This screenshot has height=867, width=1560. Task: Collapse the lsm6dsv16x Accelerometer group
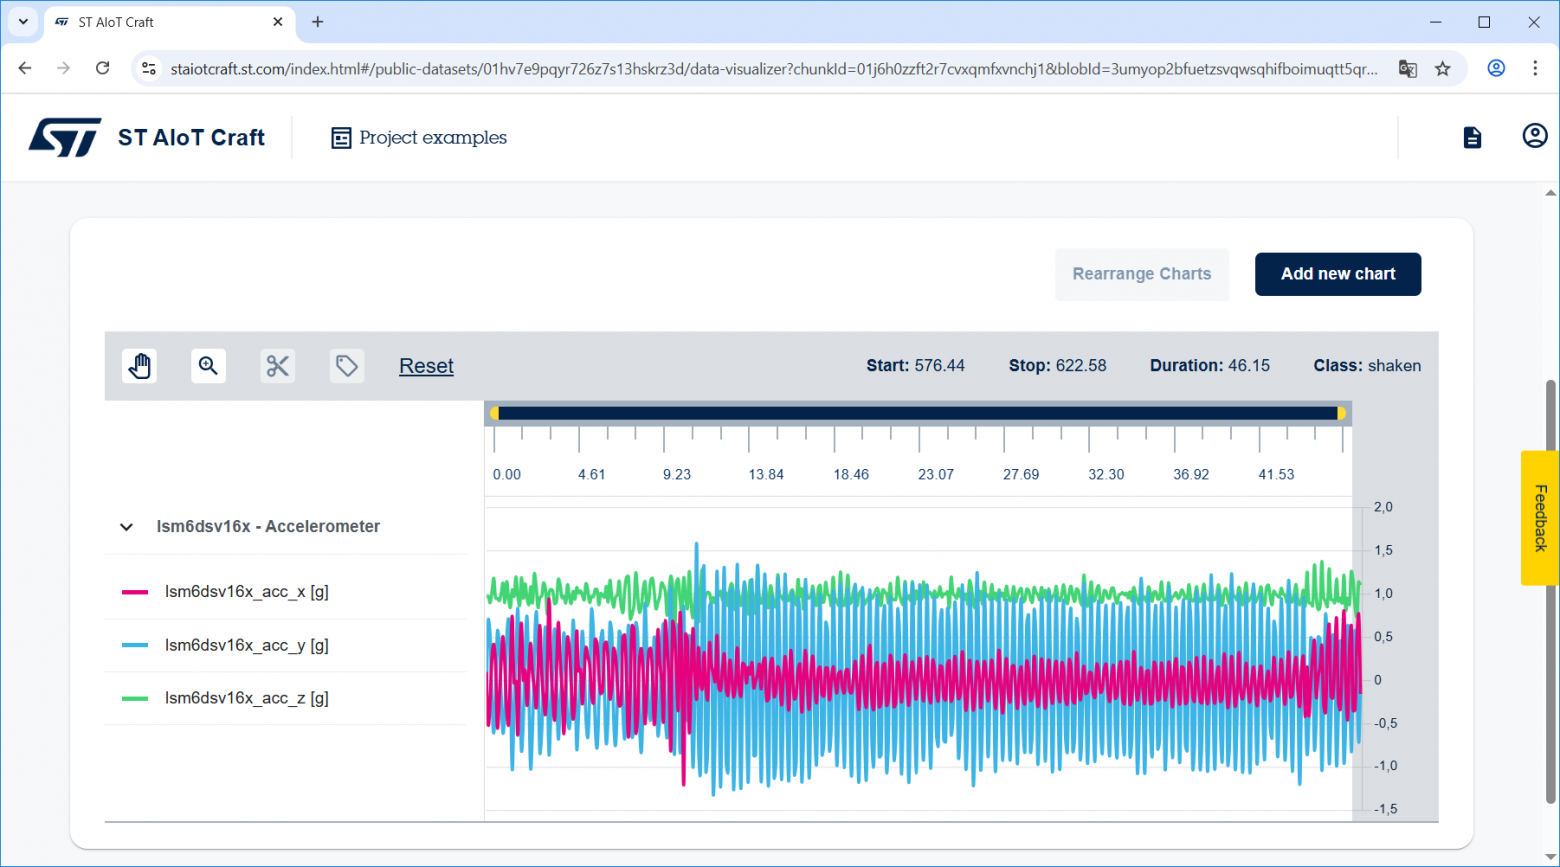click(127, 527)
